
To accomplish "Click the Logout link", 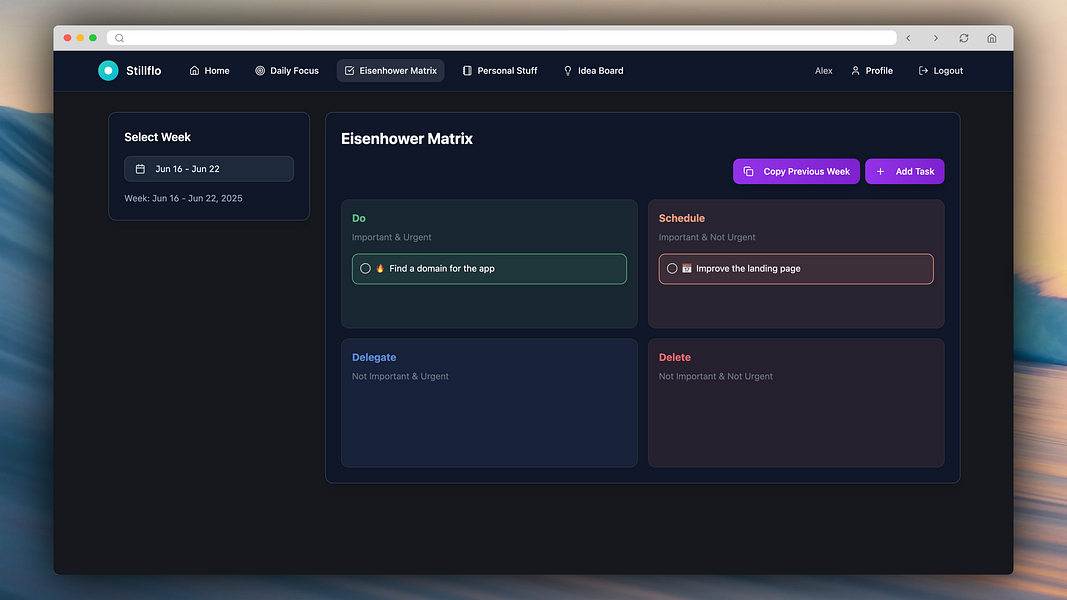I will tap(940, 71).
